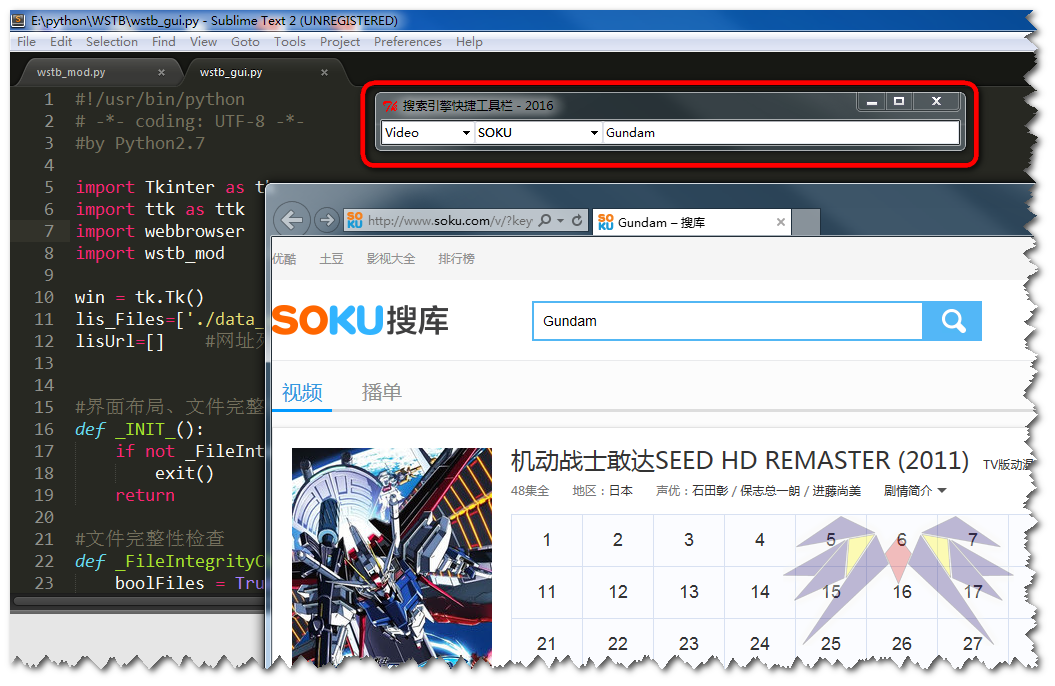Click the browser Forward arrow button

pyautogui.click(x=327, y=220)
